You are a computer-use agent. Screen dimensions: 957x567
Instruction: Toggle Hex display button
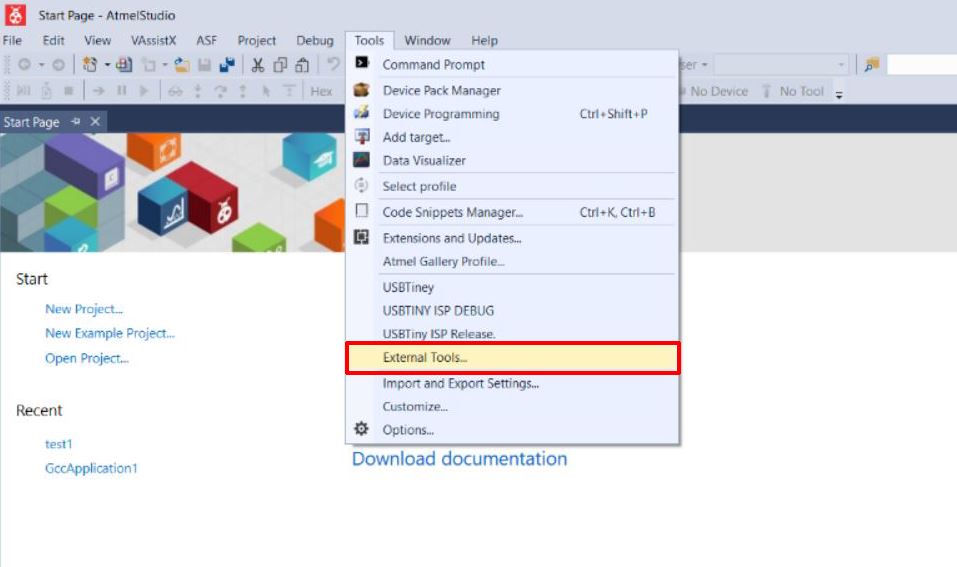(321, 92)
